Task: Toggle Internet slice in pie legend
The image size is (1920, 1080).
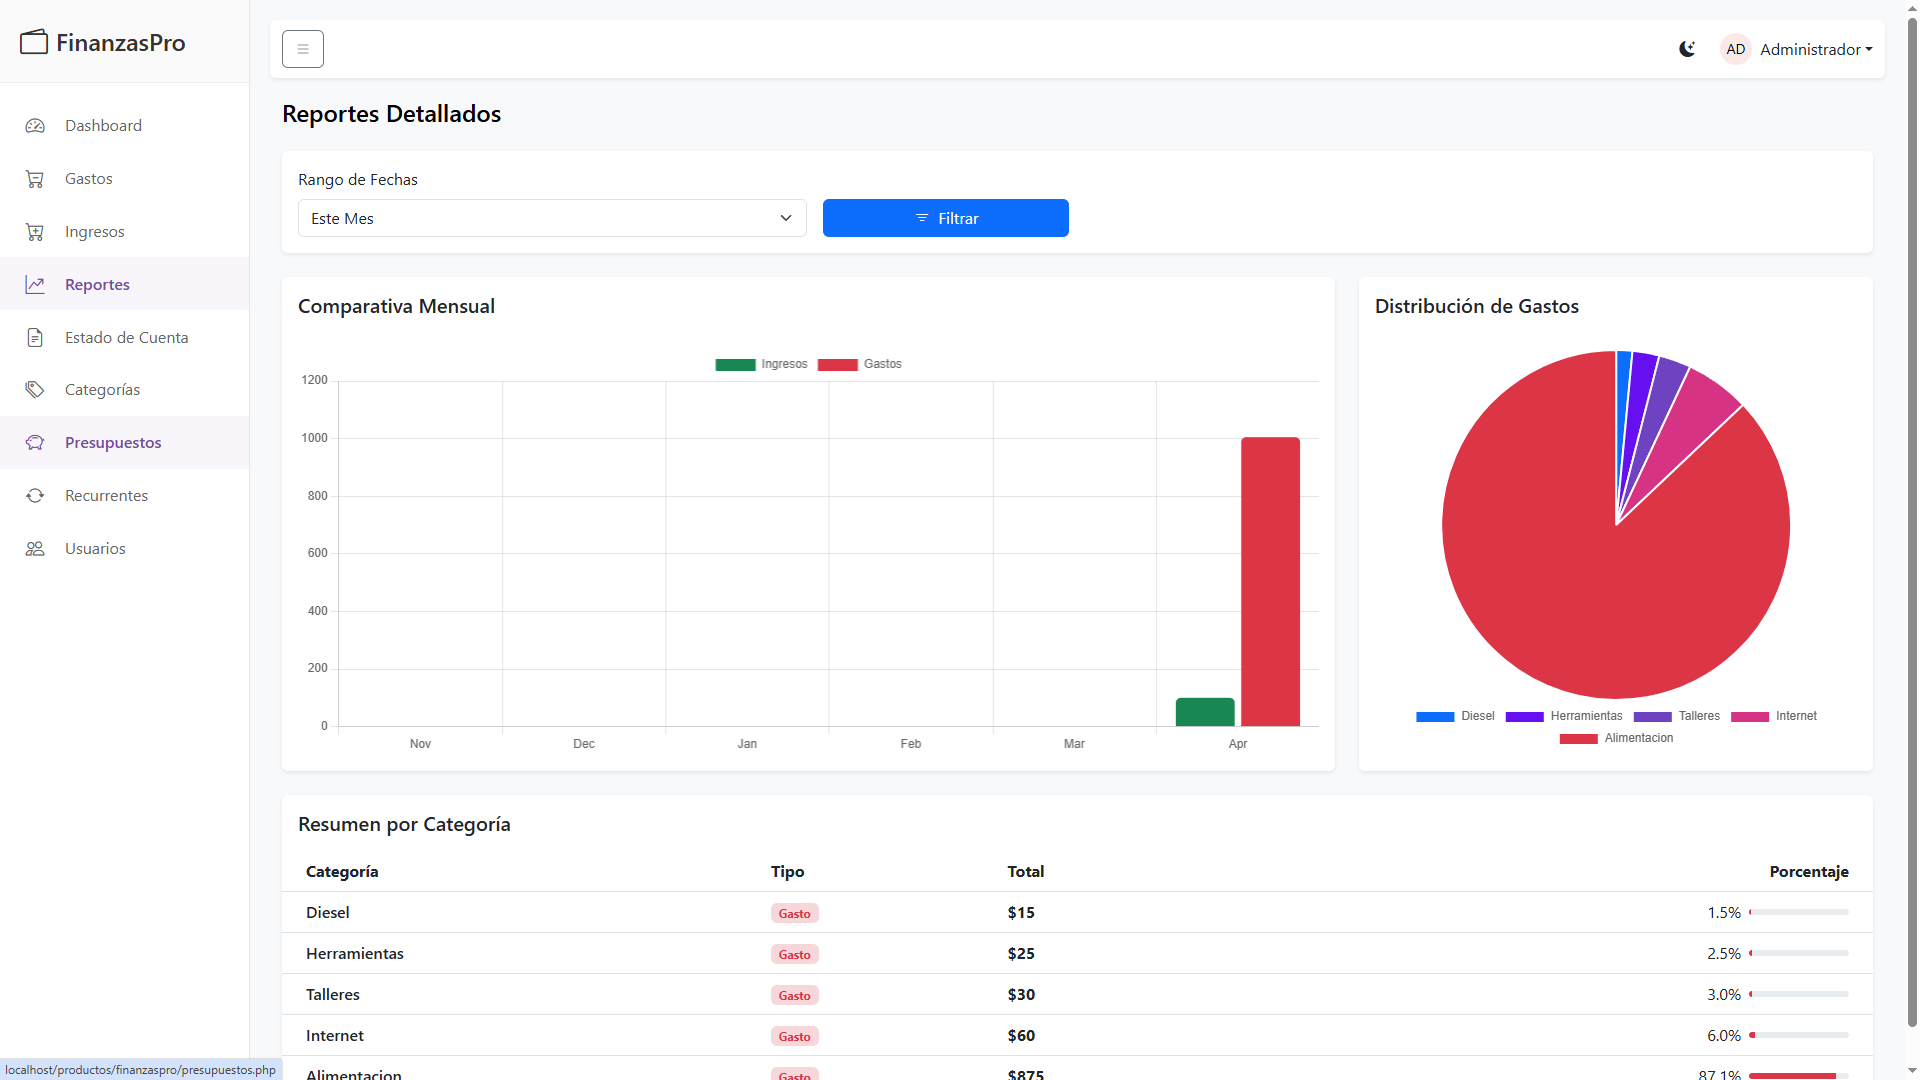Action: (1774, 716)
